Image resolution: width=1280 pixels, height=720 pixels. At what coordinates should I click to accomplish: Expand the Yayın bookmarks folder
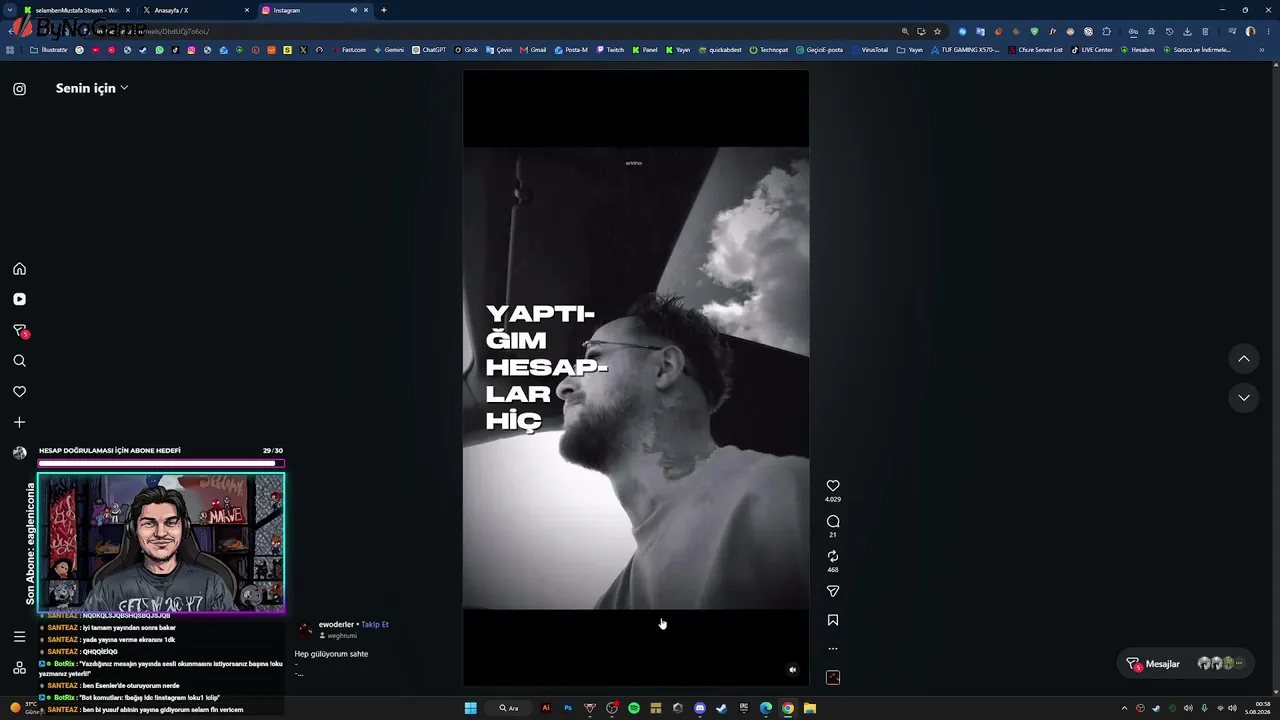910,50
